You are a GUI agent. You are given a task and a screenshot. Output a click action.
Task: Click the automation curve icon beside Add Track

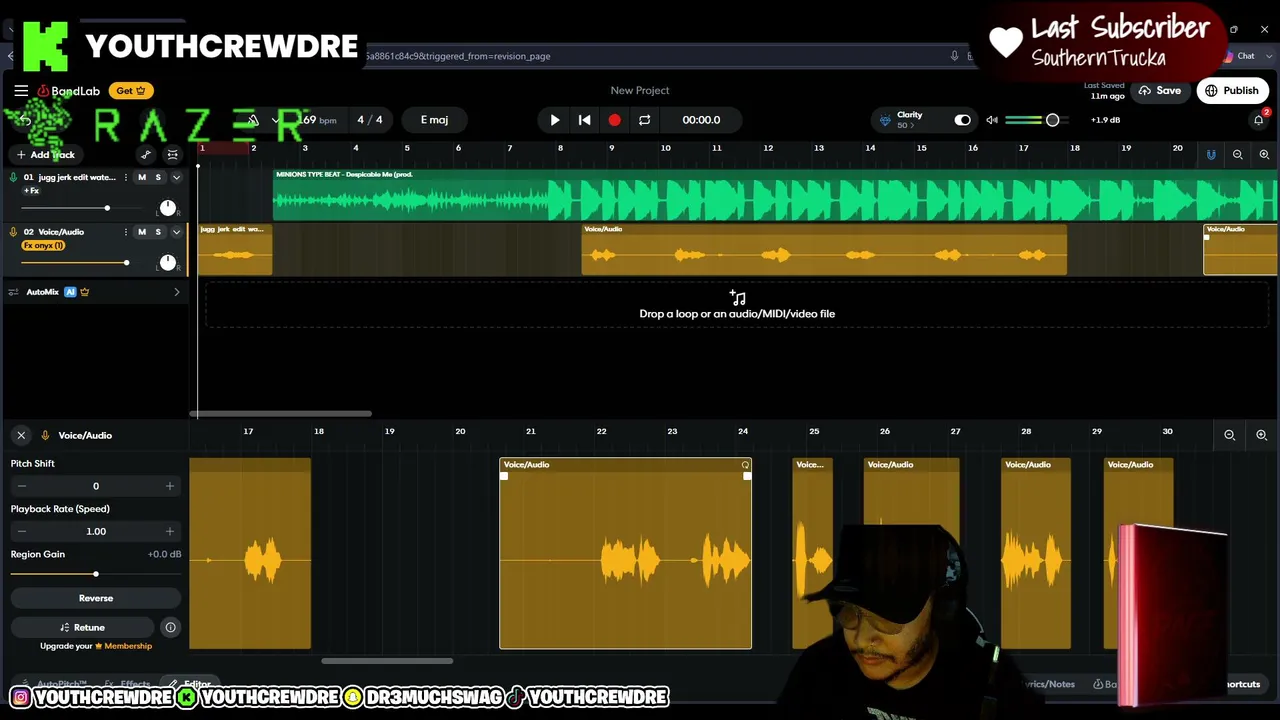146,155
